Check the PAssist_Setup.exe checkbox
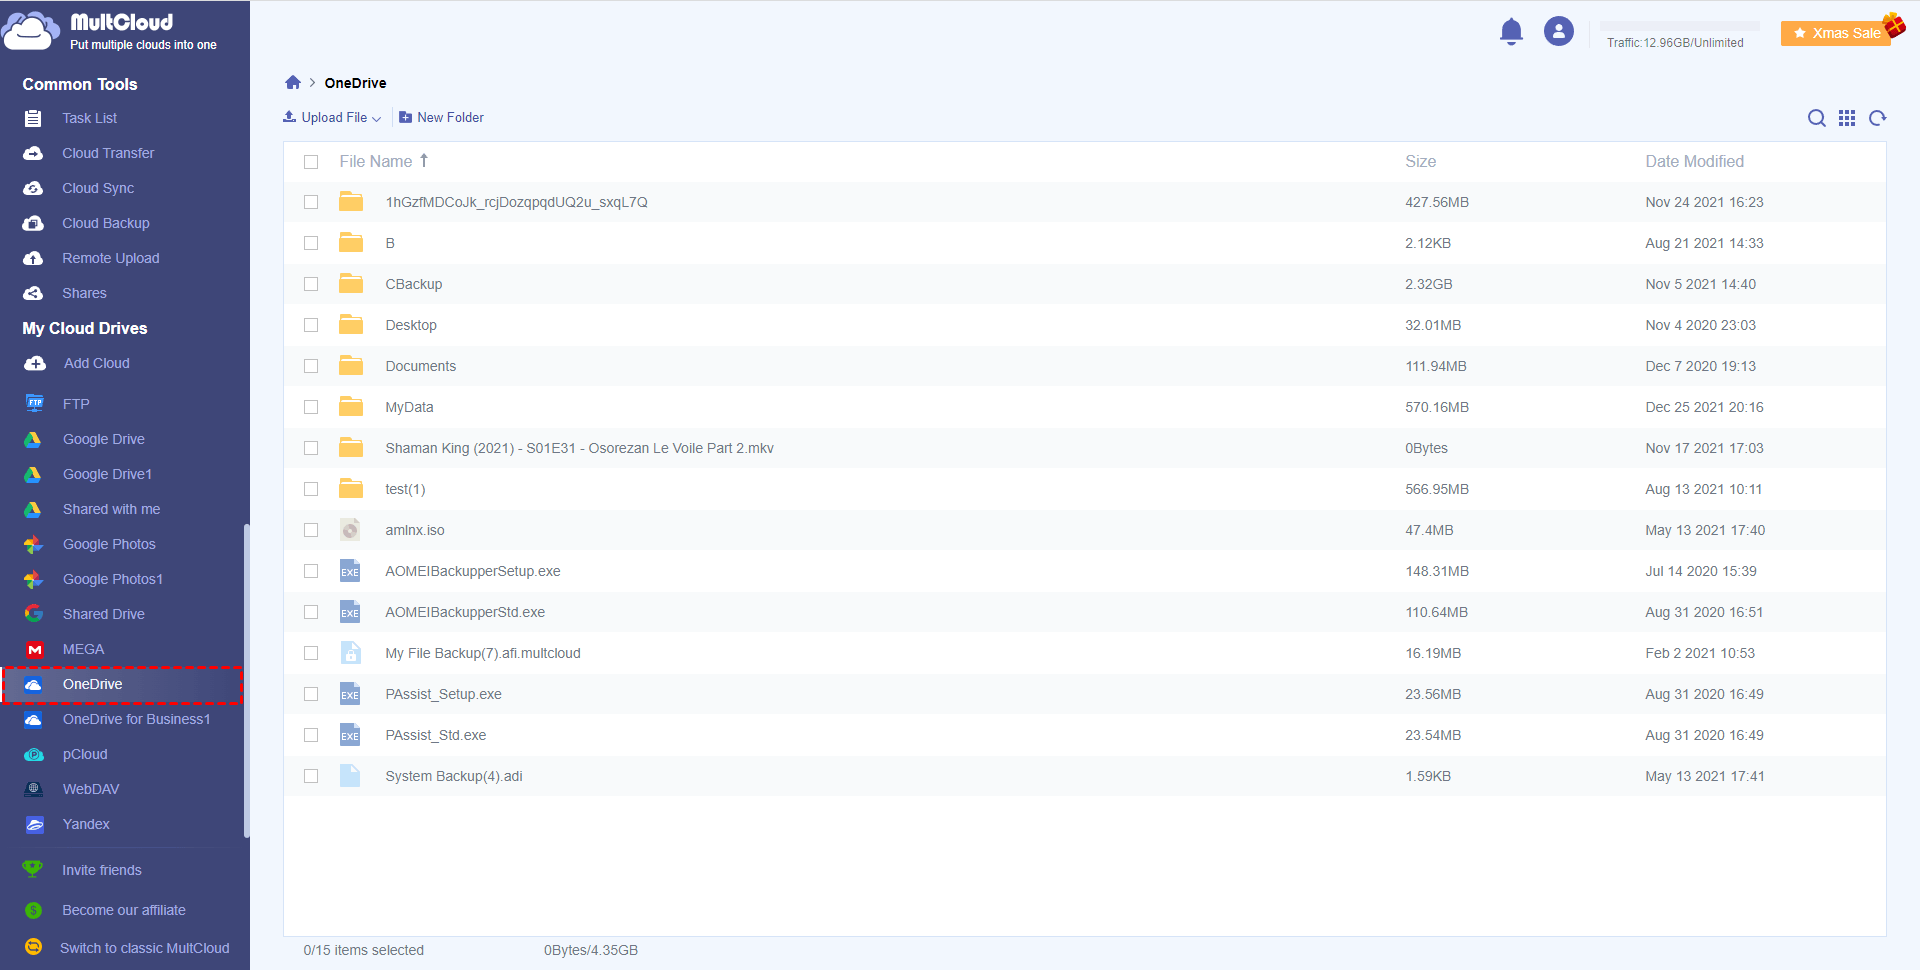 coord(311,694)
